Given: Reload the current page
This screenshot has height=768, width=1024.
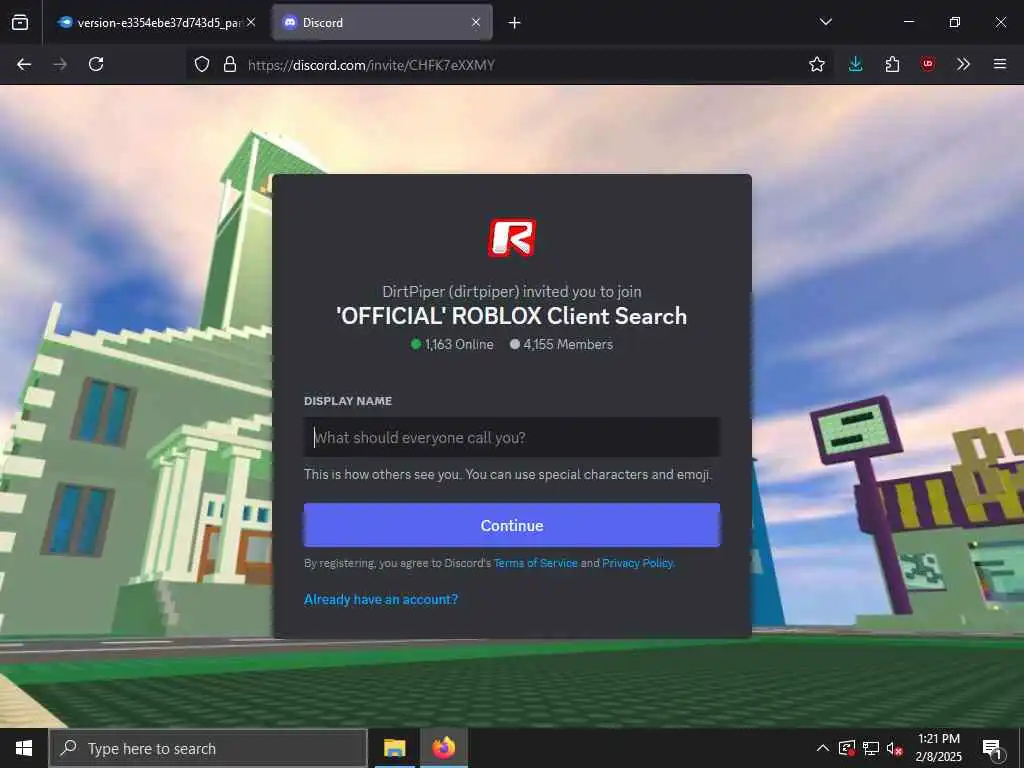Looking at the screenshot, I should point(96,64).
